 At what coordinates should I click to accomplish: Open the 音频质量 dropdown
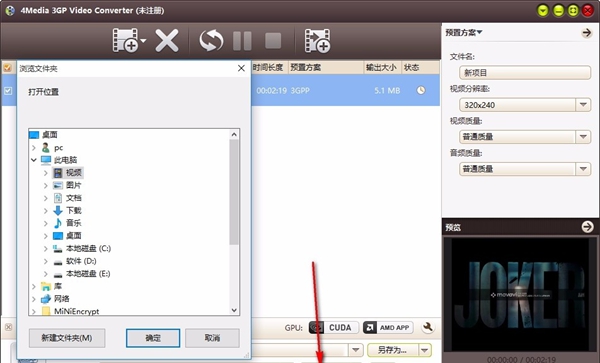click(583, 169)
